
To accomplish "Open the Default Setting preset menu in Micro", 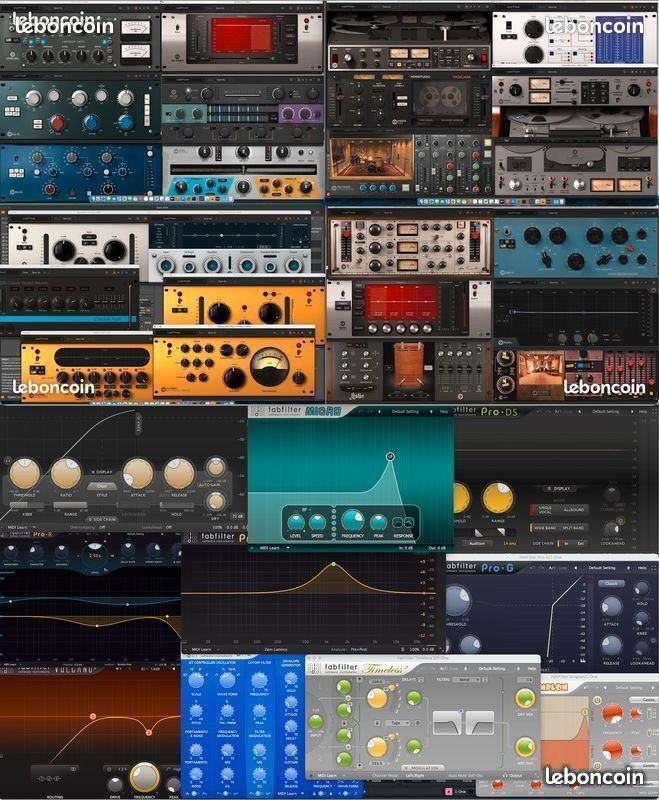I will coord(405,411).
